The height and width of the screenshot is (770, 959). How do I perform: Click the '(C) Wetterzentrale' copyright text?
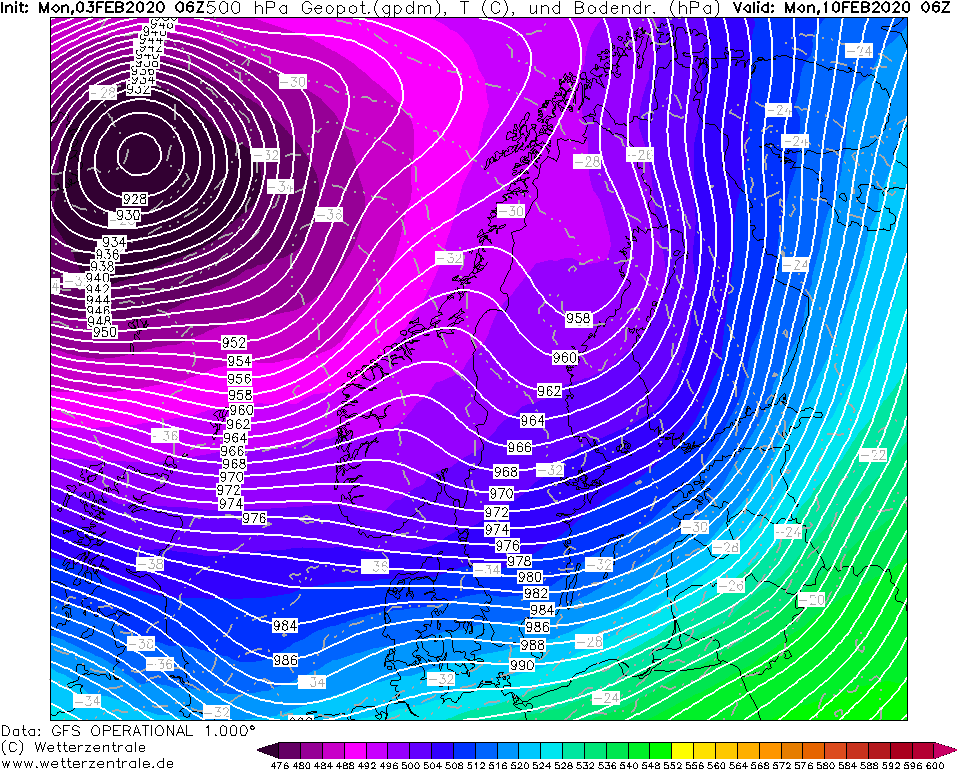(x=73, y=747)
